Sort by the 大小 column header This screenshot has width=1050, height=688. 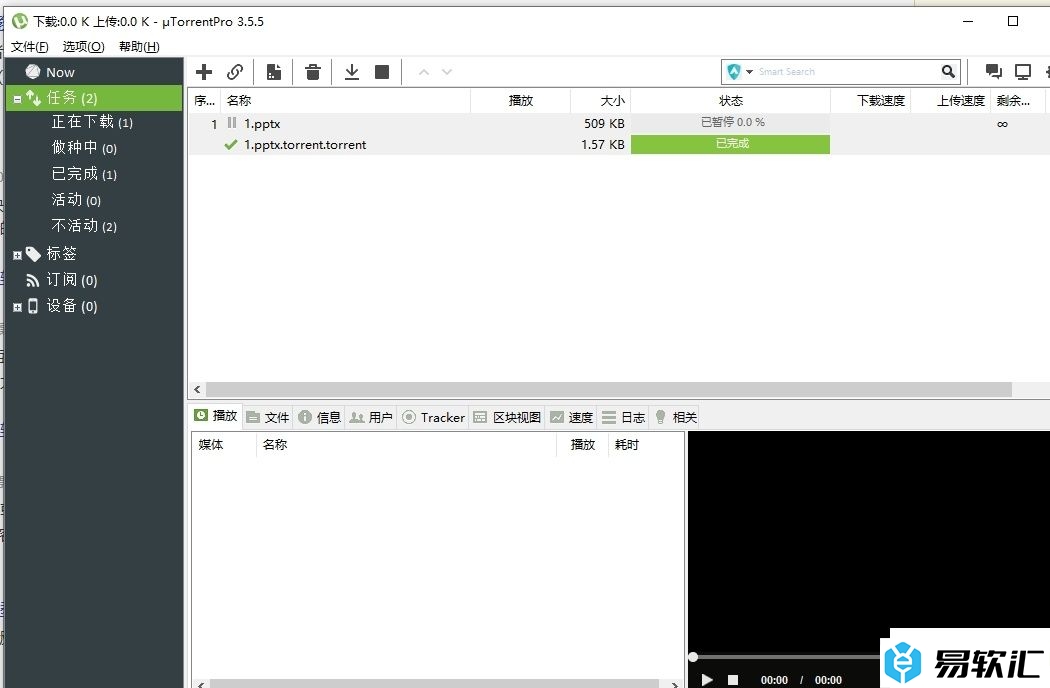[x=600, y=100]
